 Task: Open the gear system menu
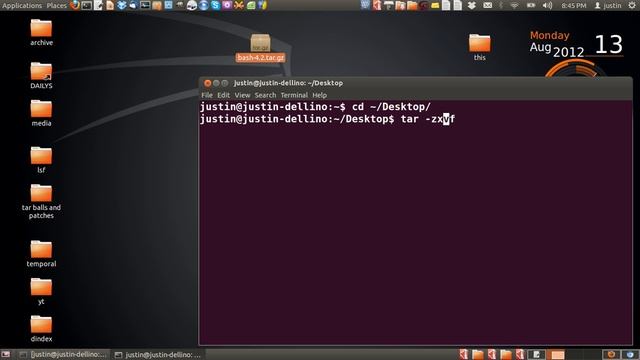tap(632, 5)
